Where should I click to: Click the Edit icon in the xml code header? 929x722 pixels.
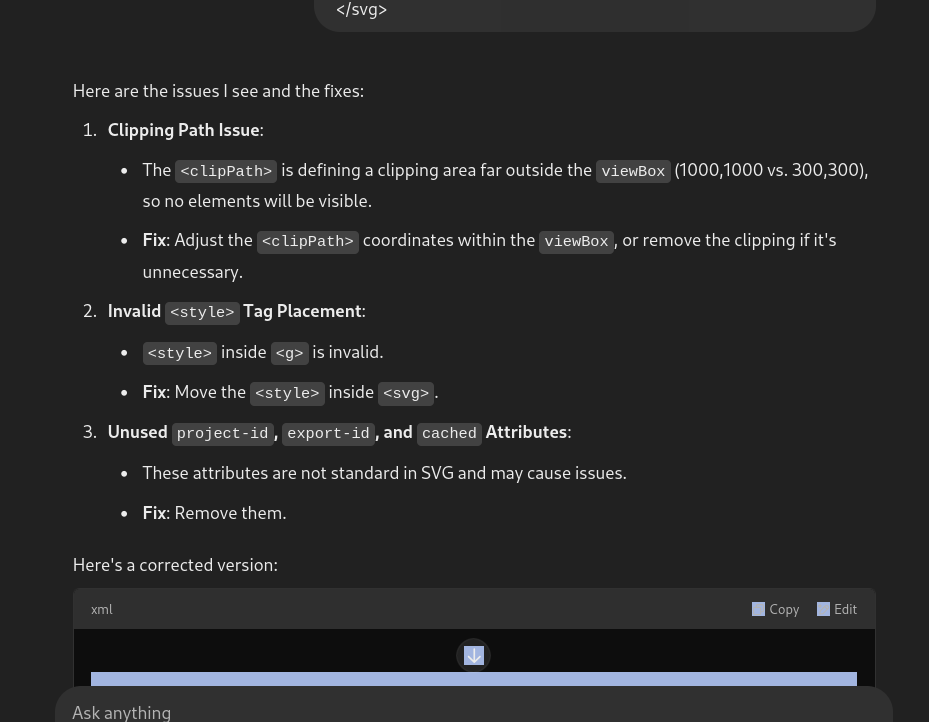coord(823,609)
